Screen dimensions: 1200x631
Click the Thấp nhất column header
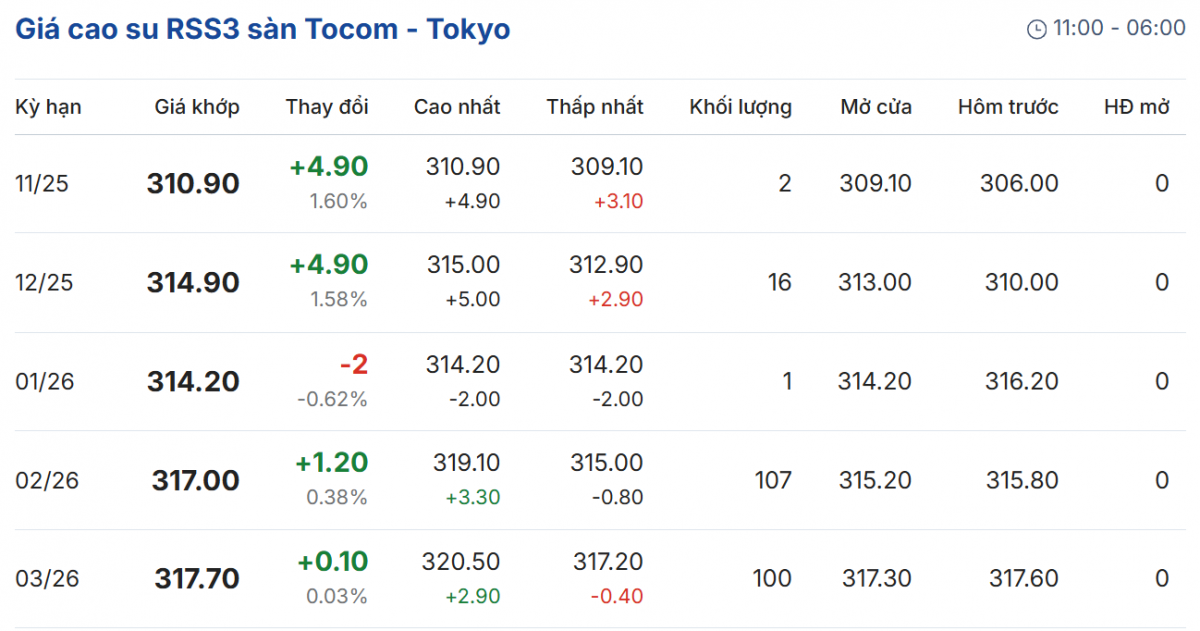(595, 107)
